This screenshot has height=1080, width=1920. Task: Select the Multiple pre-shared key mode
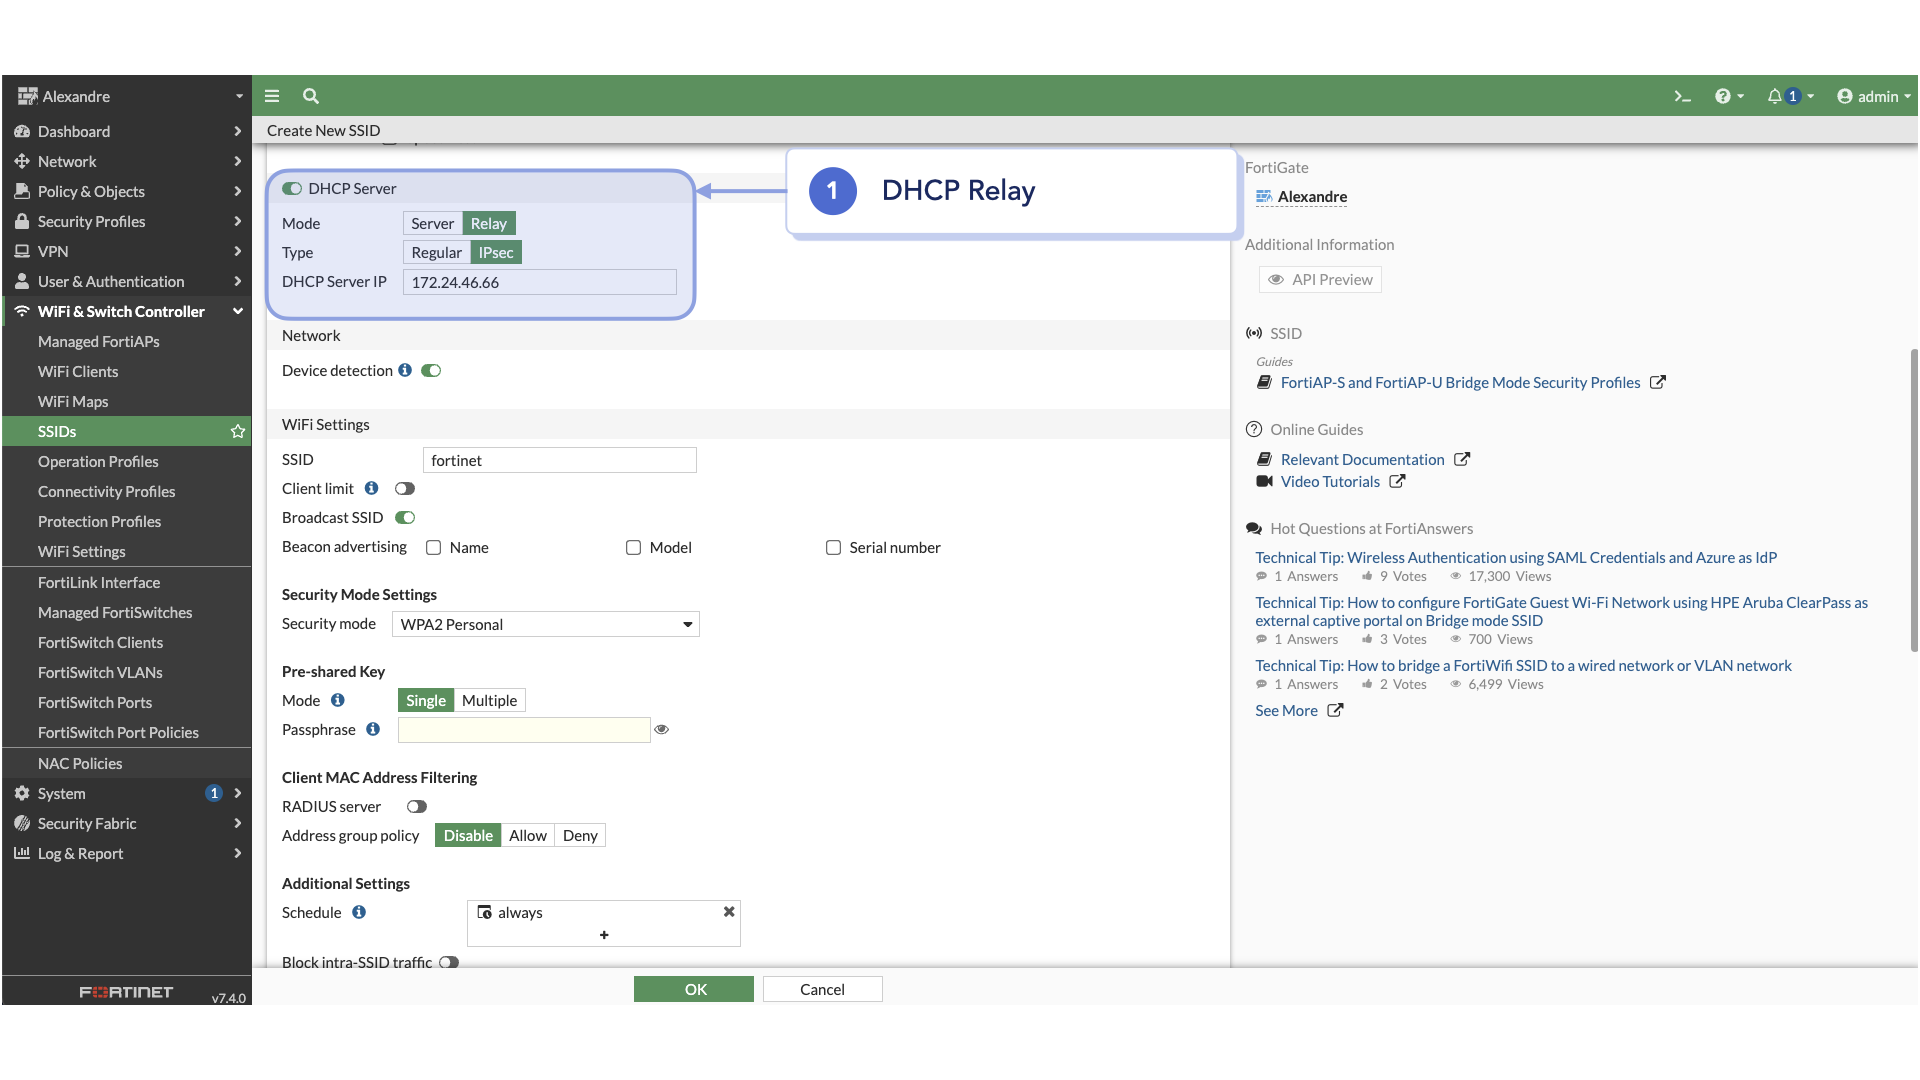coord(489,701)
